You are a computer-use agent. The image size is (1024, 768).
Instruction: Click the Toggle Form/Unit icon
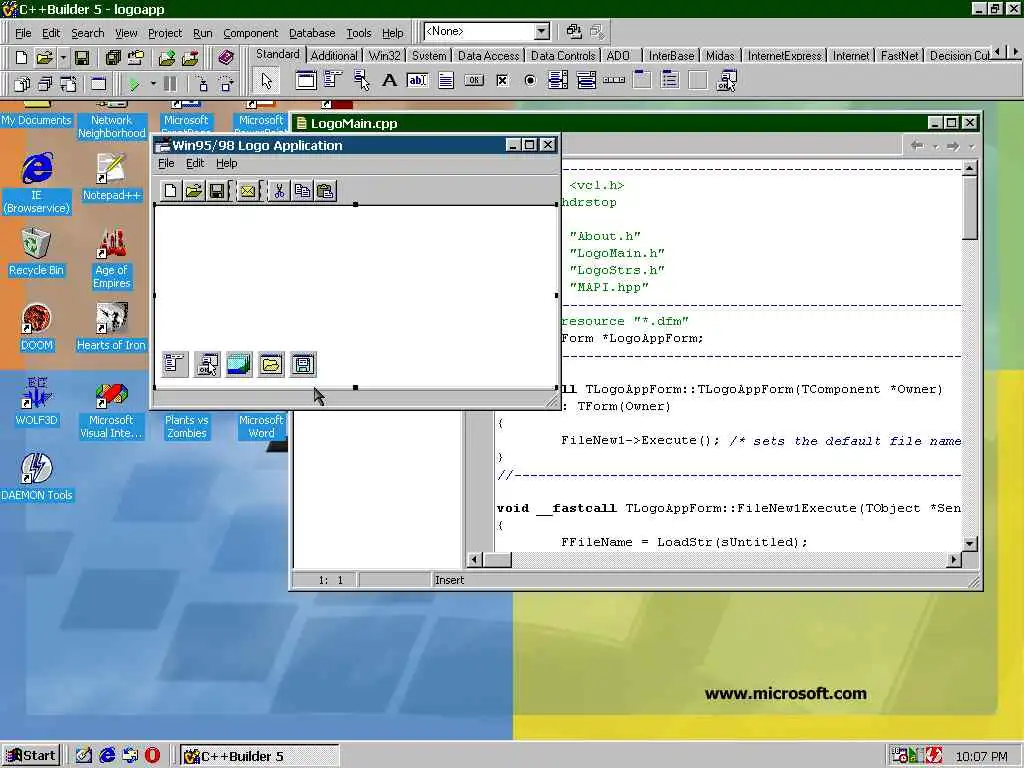point(68,84)
